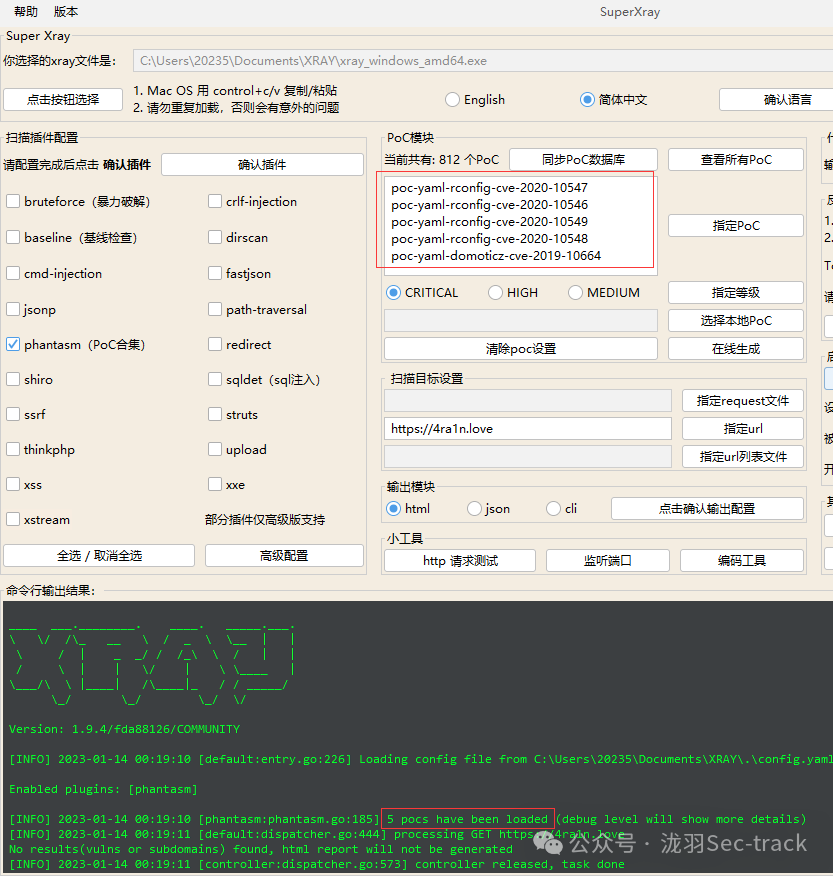Enable the upload checkbox
Viewport: 833px width, 876px height.
point(215,449)
